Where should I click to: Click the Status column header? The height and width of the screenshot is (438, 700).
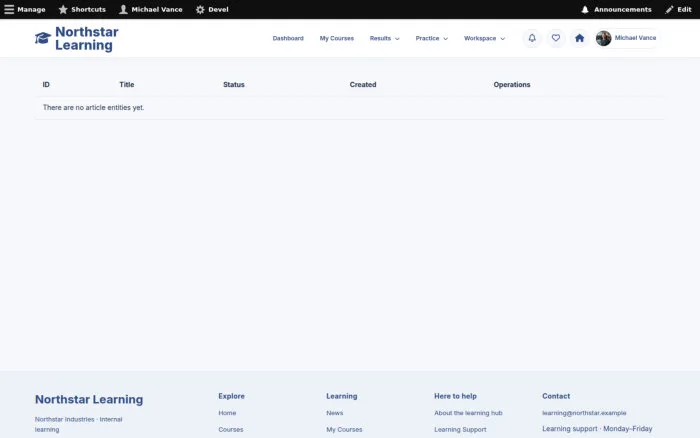pos(234,84)
